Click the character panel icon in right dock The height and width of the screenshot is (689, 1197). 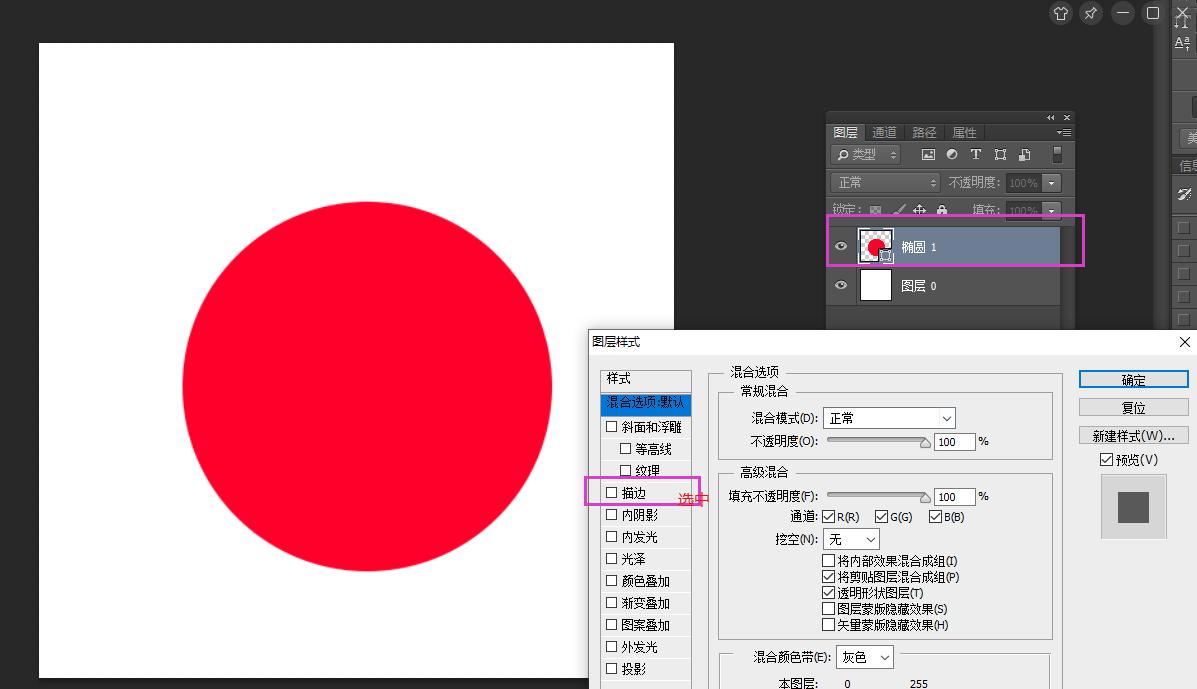[x=1182, y=43]
